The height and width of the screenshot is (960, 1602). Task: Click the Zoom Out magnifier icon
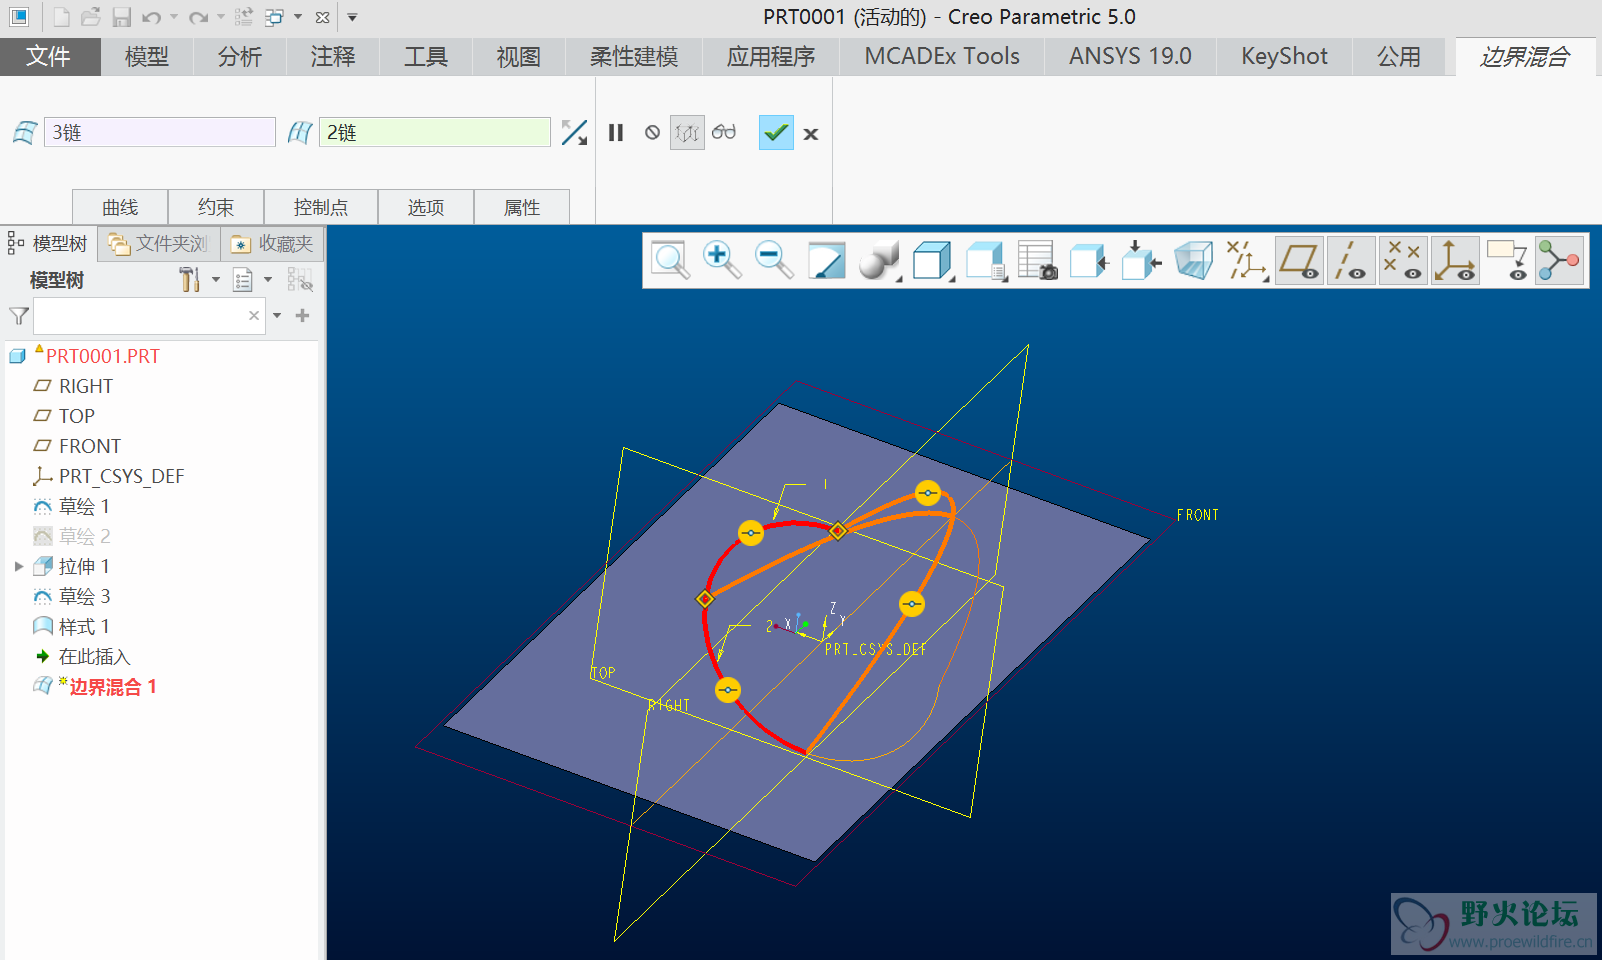(774, 260)
